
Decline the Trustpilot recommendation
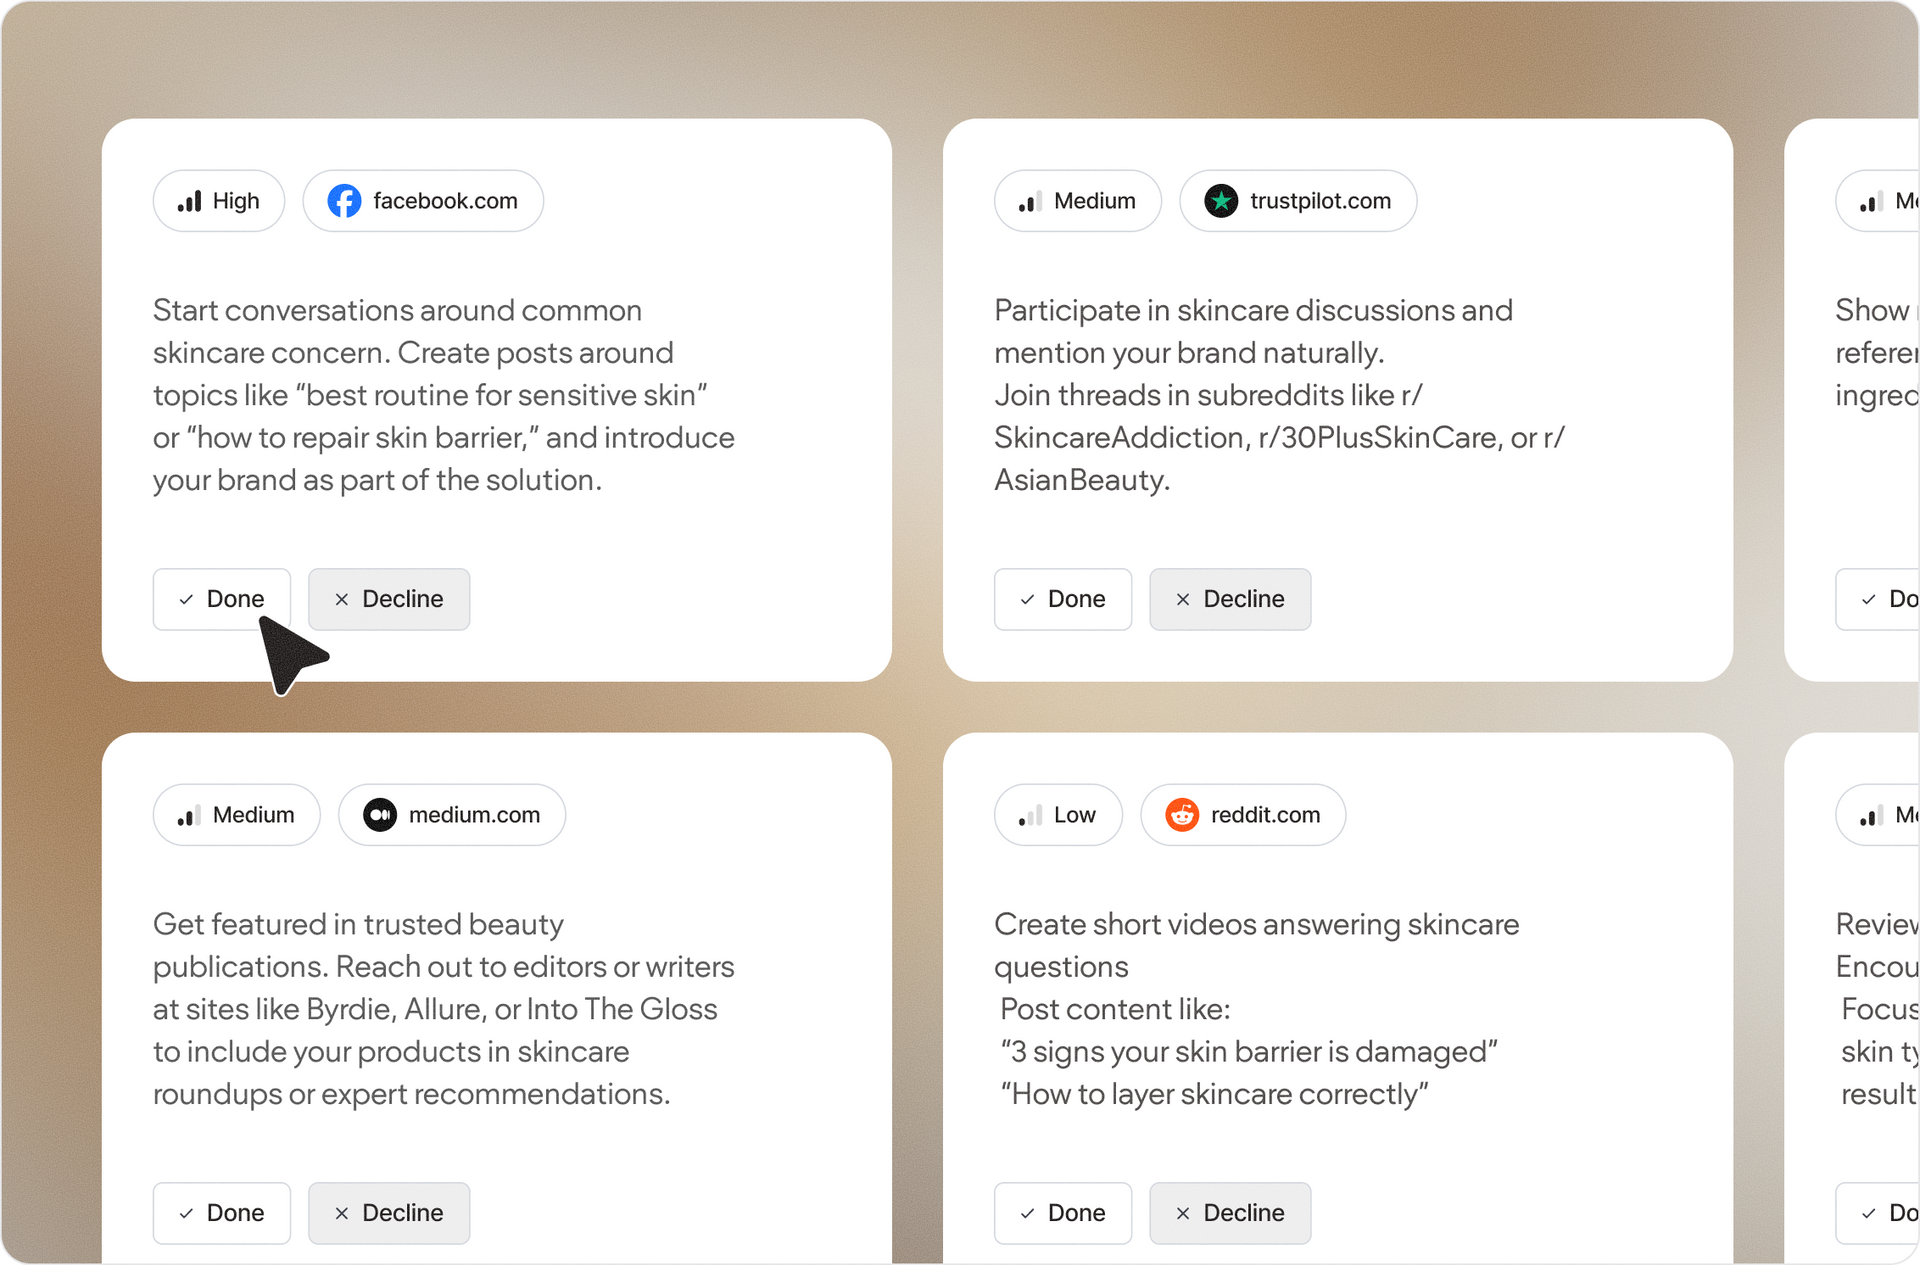click(x=1230, y=599)
